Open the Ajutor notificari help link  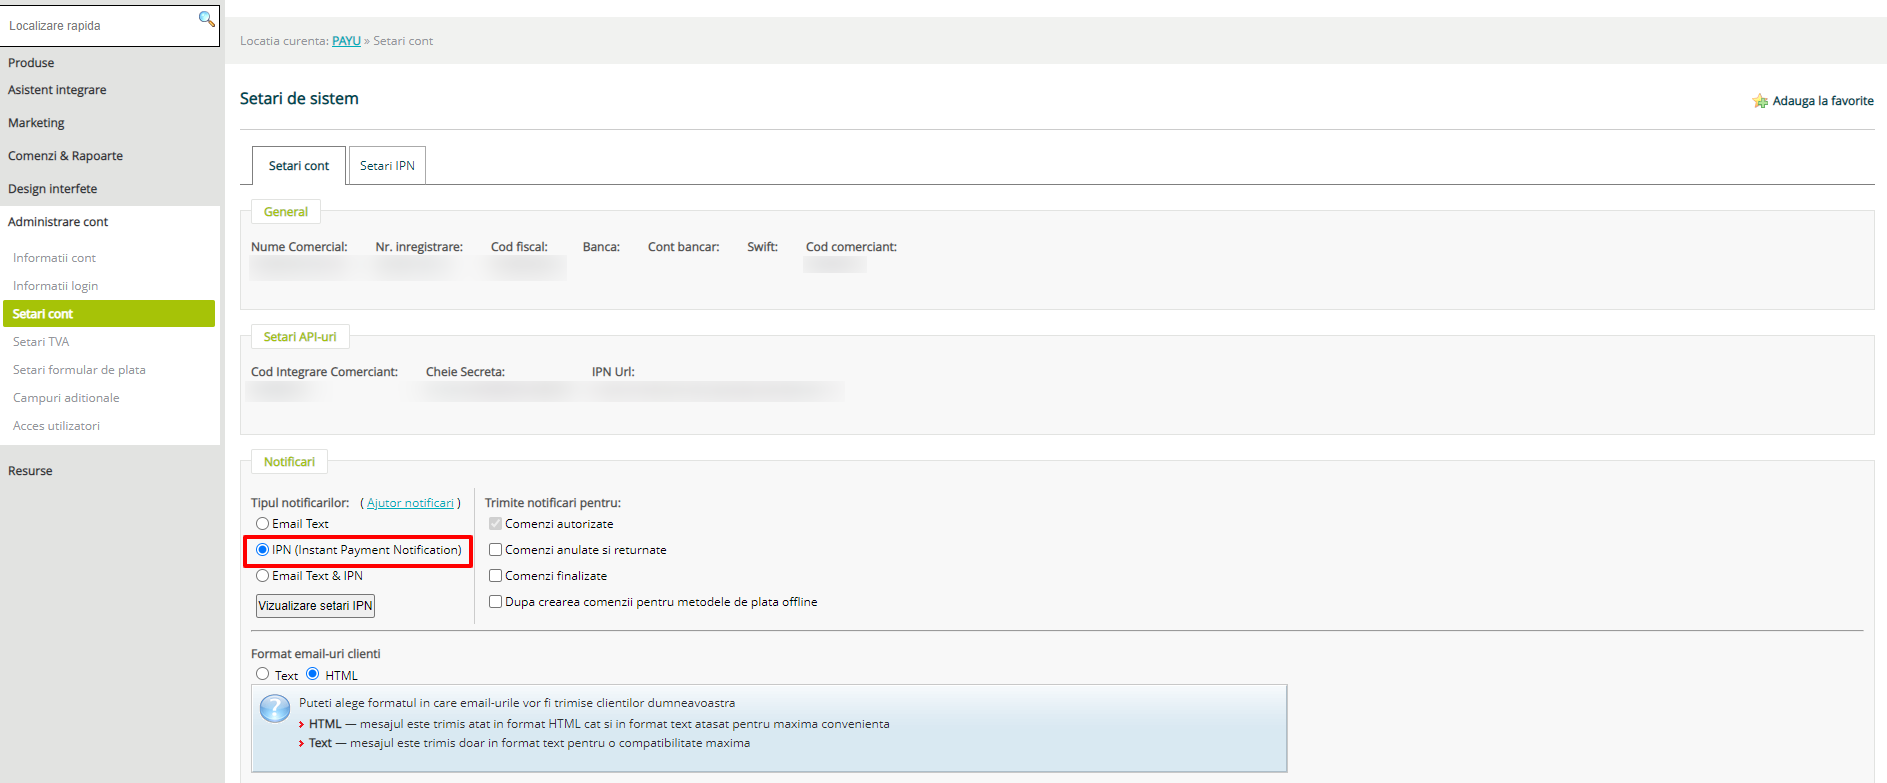click(410, 503)
